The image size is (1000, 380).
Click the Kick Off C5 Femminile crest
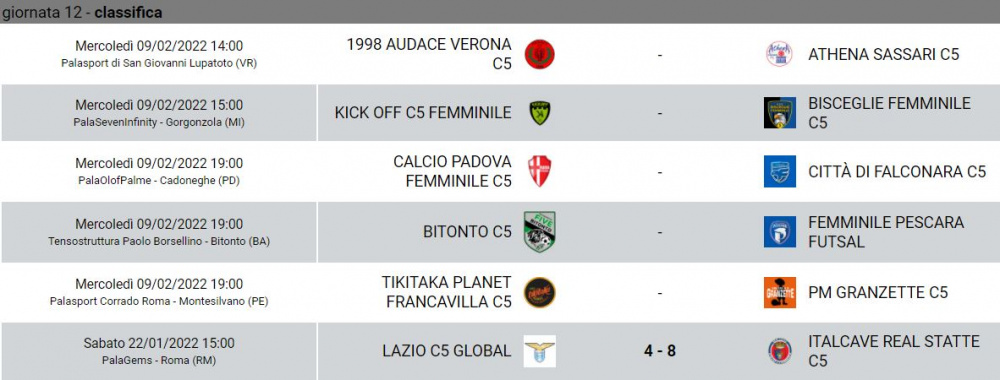(540, 113)
